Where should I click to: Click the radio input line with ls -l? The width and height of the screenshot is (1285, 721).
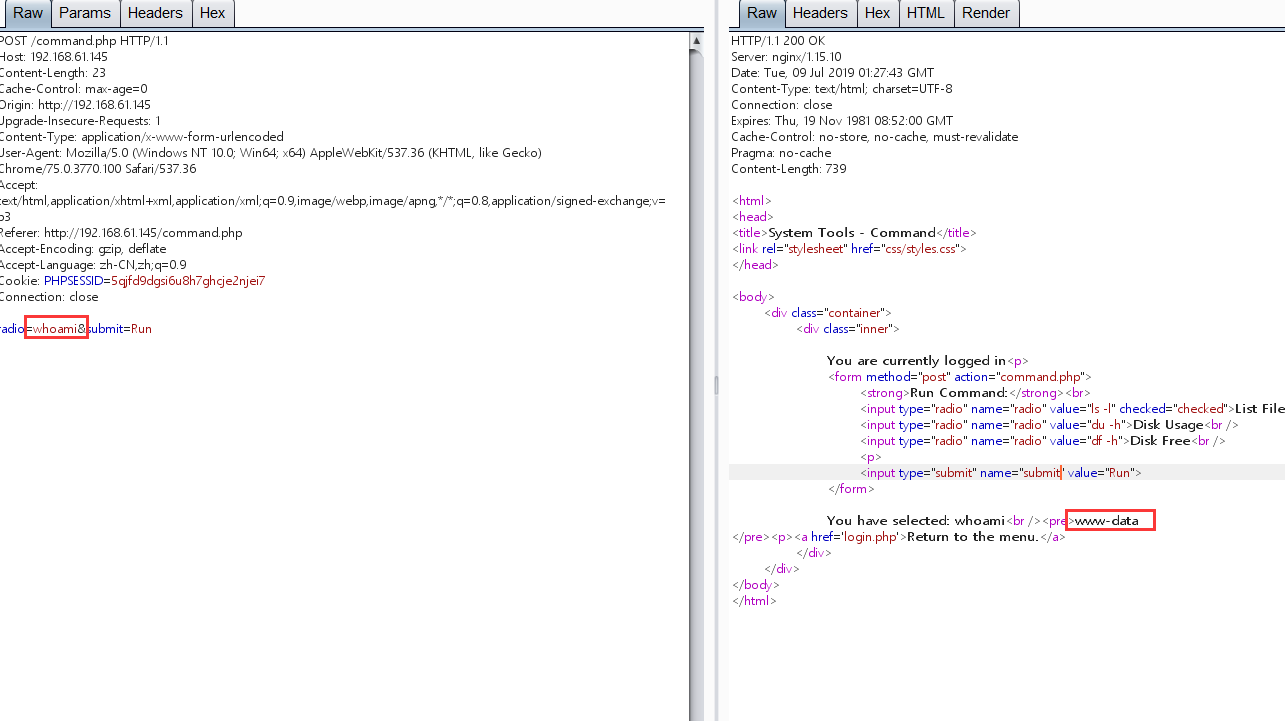click(x=1072, y=409)
